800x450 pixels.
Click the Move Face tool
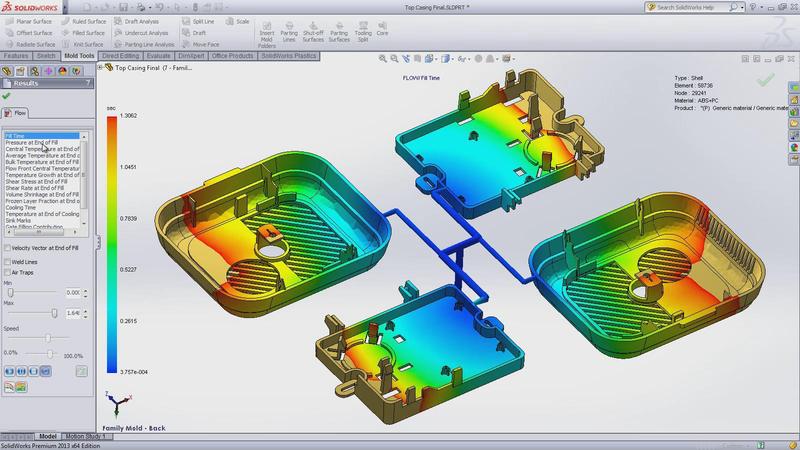201,44
